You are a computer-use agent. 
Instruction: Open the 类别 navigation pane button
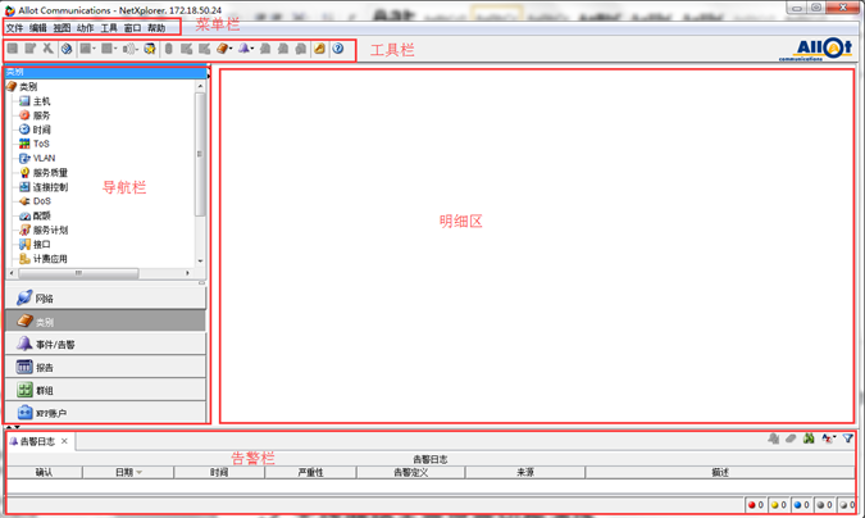pyautogui.click(x=105, y=321)
